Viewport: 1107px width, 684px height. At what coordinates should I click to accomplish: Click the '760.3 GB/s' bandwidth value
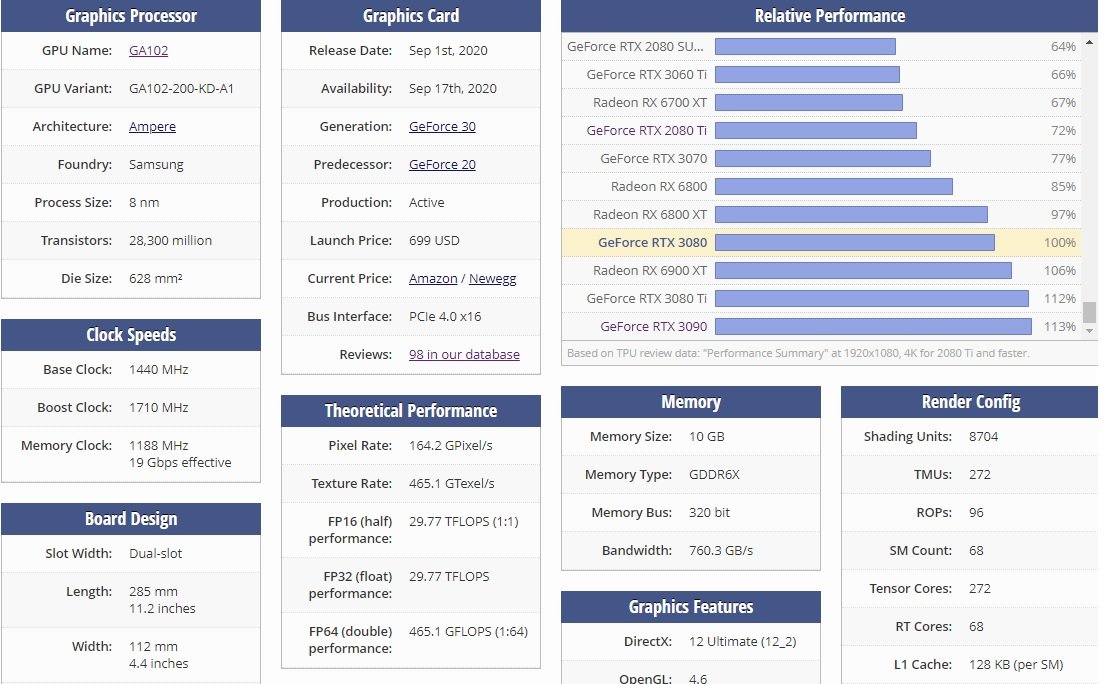tap(721, 551)
